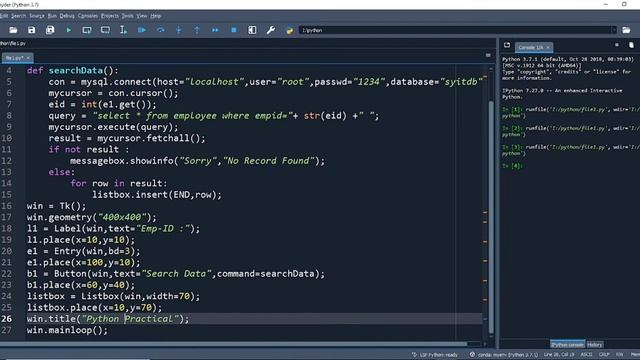Run cell and advance toolbar icon

tap(105, 30)
